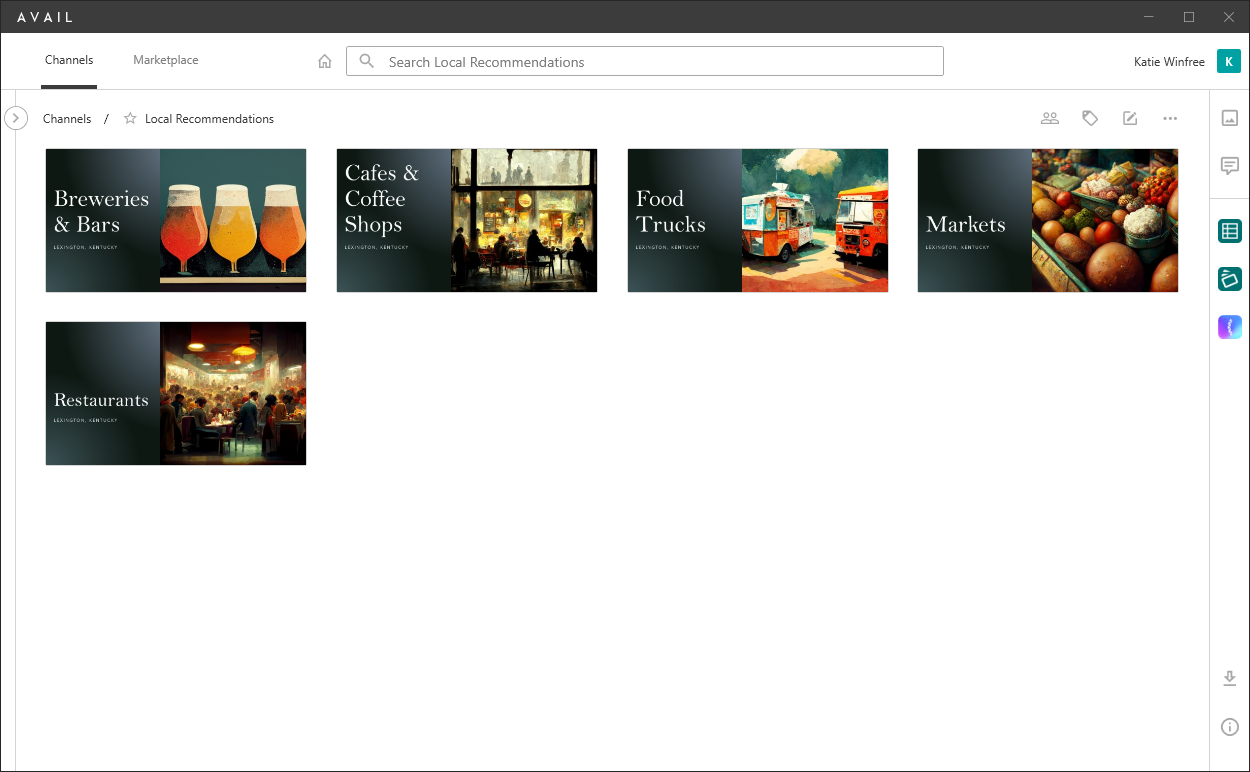Open the channel members icon
The width and height of the screenshot is (1250, 772).
1050,118
